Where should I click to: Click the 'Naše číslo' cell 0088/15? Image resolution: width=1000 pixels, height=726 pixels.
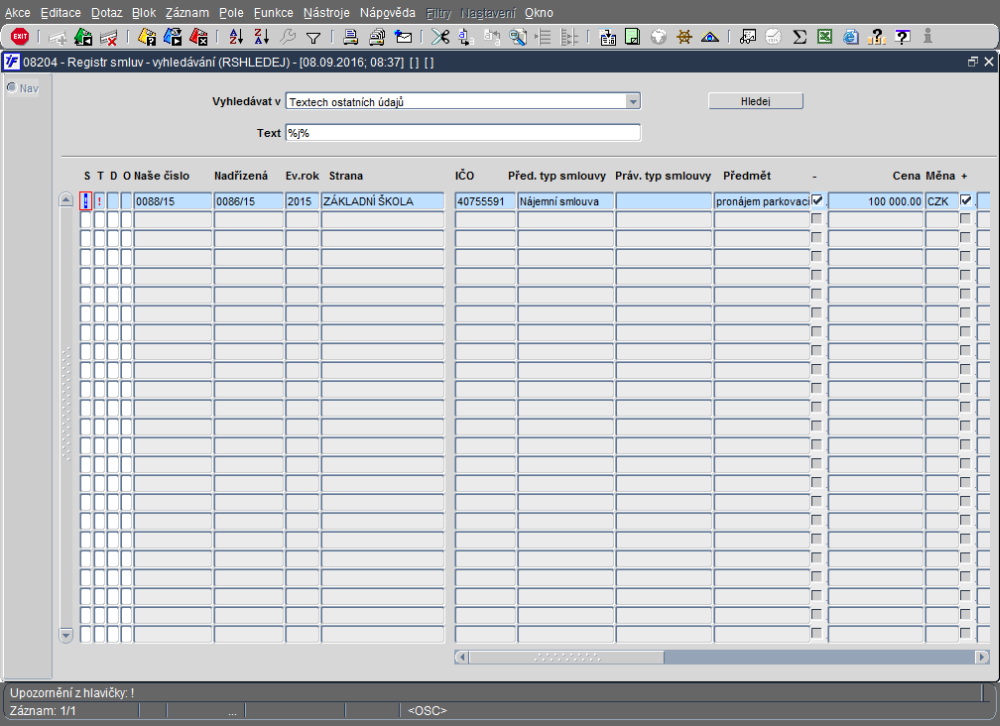point(173,201)
